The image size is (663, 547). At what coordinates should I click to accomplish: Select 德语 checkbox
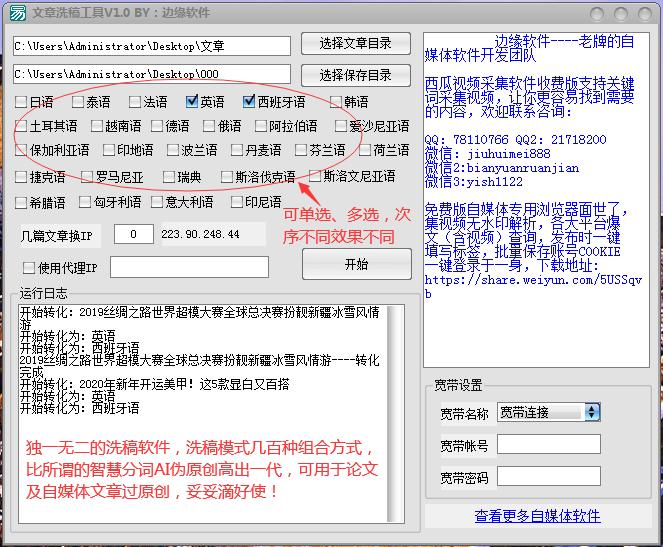click(x=157, y=126)
